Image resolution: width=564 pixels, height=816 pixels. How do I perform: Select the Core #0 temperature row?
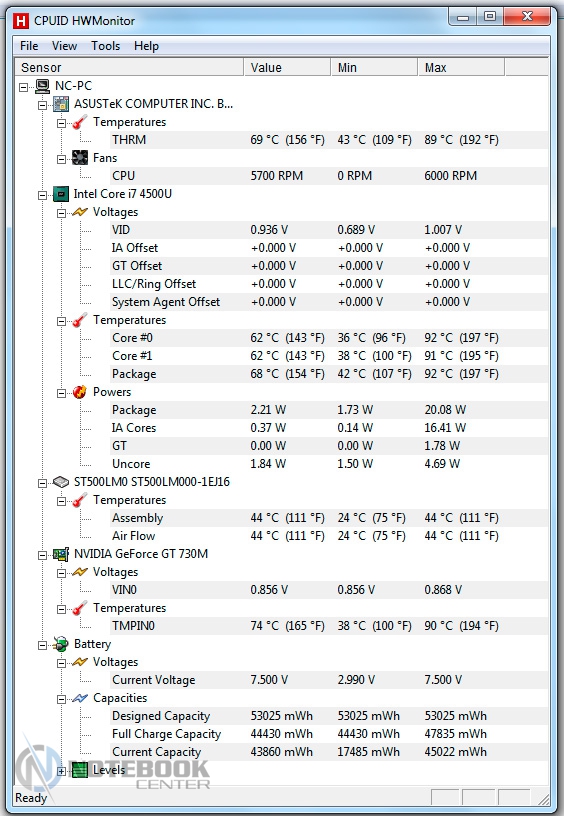[329, 338]
